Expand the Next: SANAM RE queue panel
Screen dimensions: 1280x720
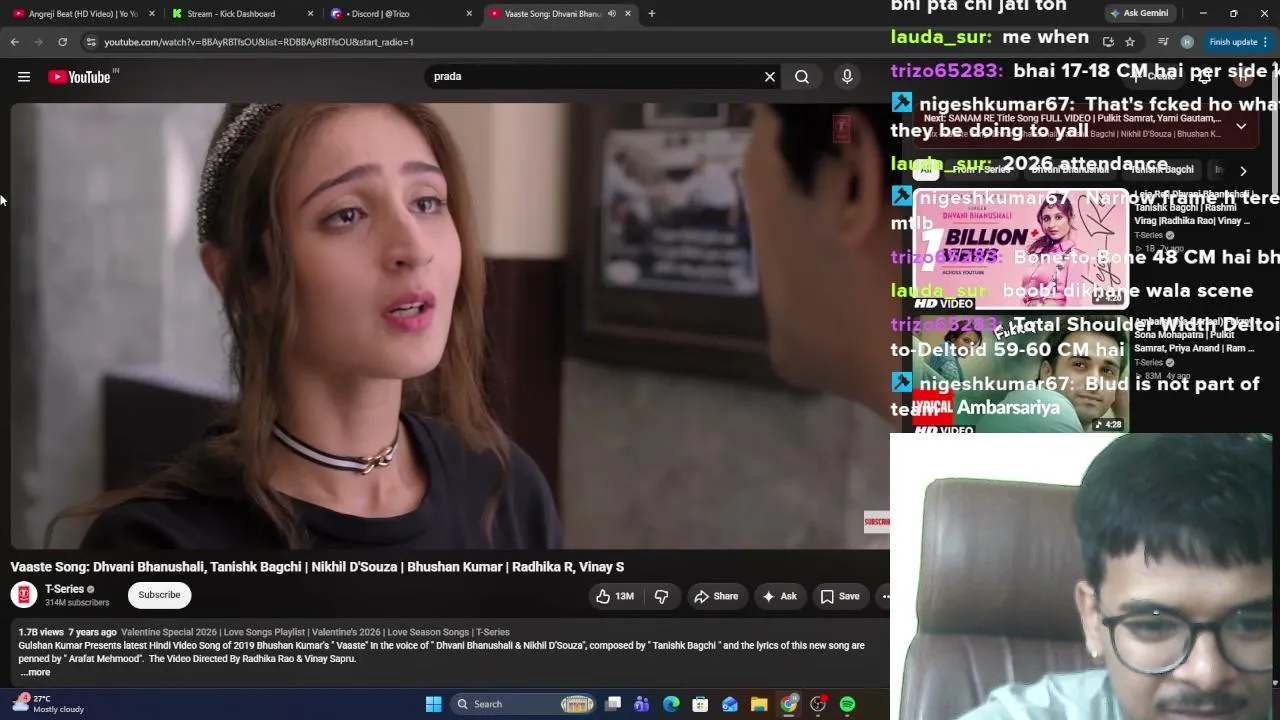click(1241, 127)
